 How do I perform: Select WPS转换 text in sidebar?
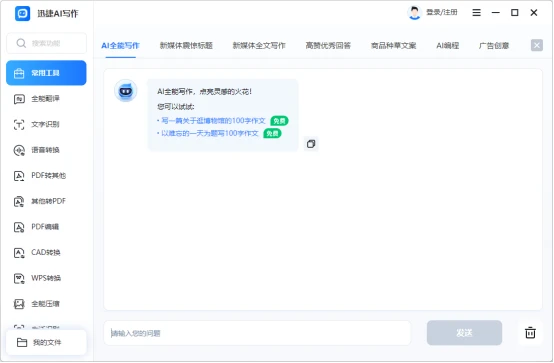46,278
